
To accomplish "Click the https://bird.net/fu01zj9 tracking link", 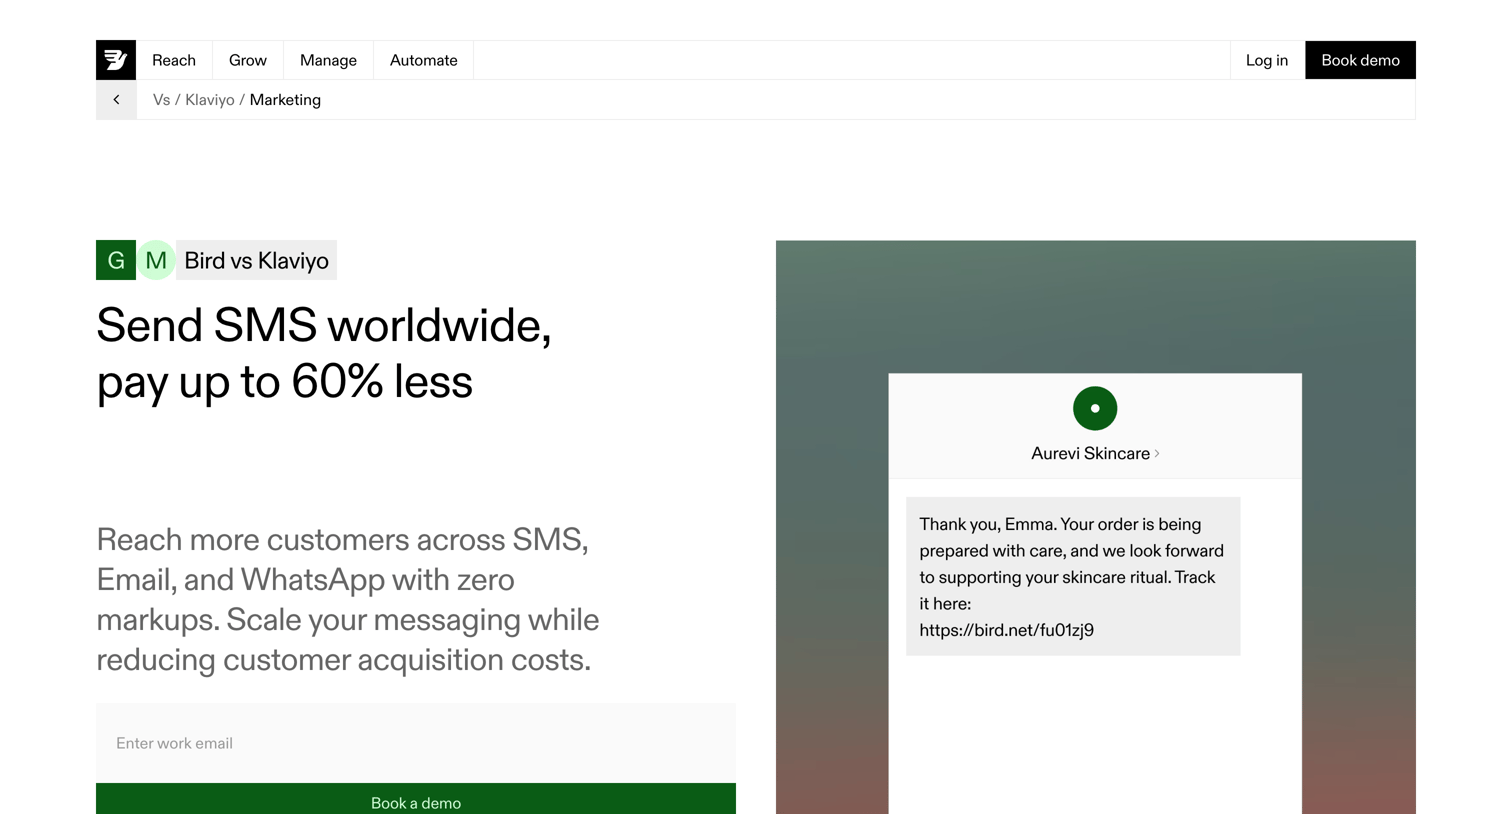I will pyautogui.click(x=1006, y=630).
